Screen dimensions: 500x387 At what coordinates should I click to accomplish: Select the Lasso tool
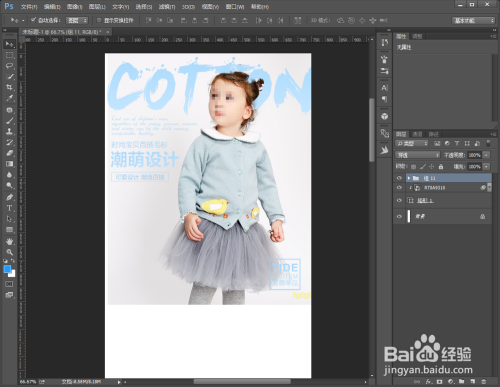(x=9, y=66)
